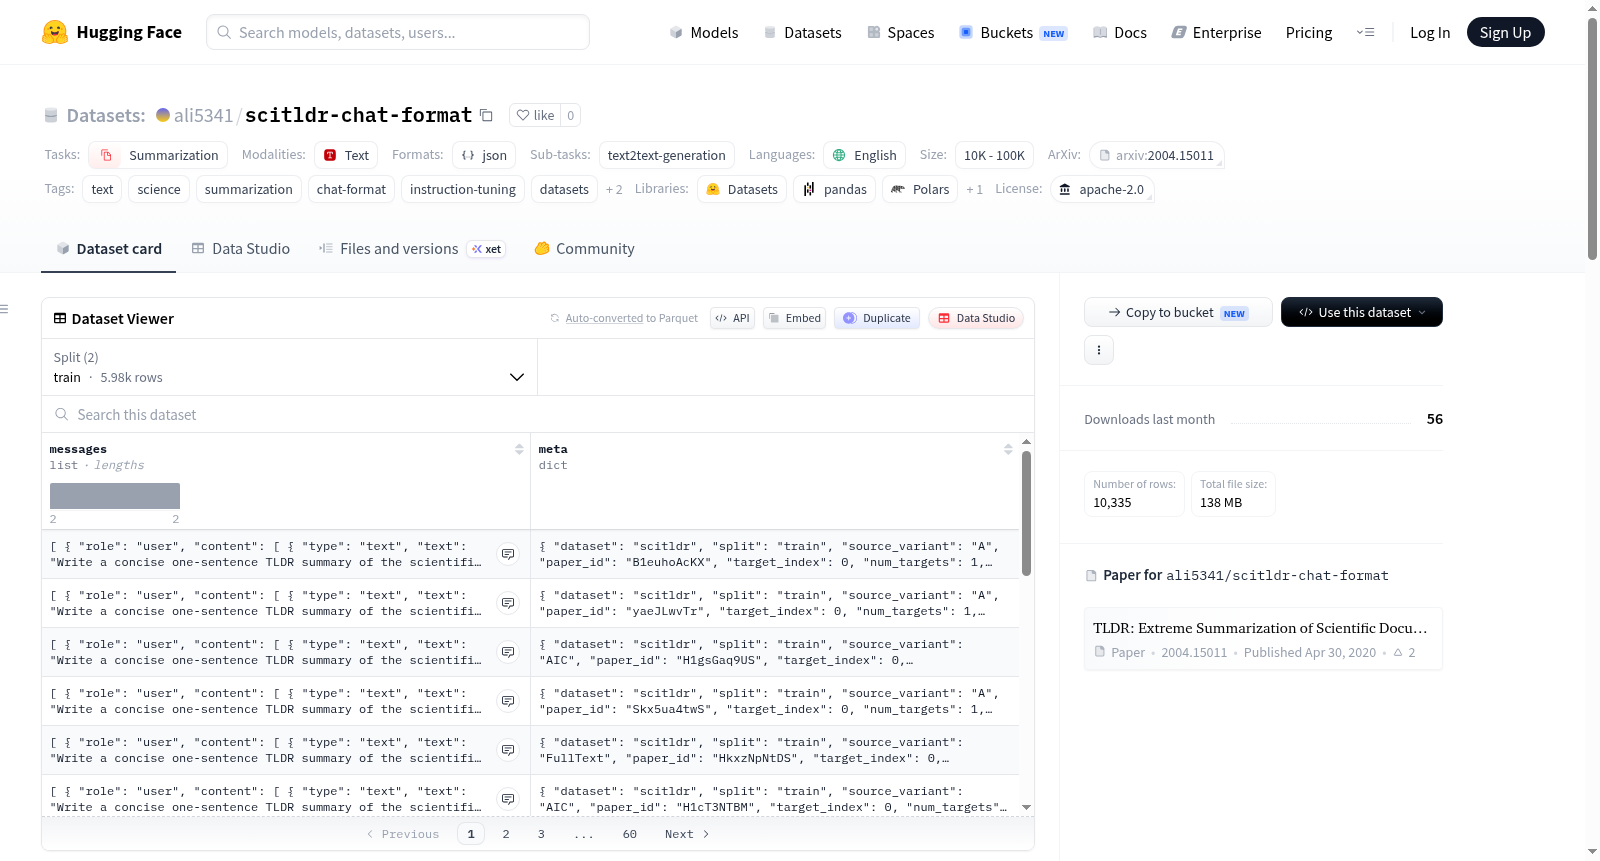Select the Polars library tag

tap(920, 189)
